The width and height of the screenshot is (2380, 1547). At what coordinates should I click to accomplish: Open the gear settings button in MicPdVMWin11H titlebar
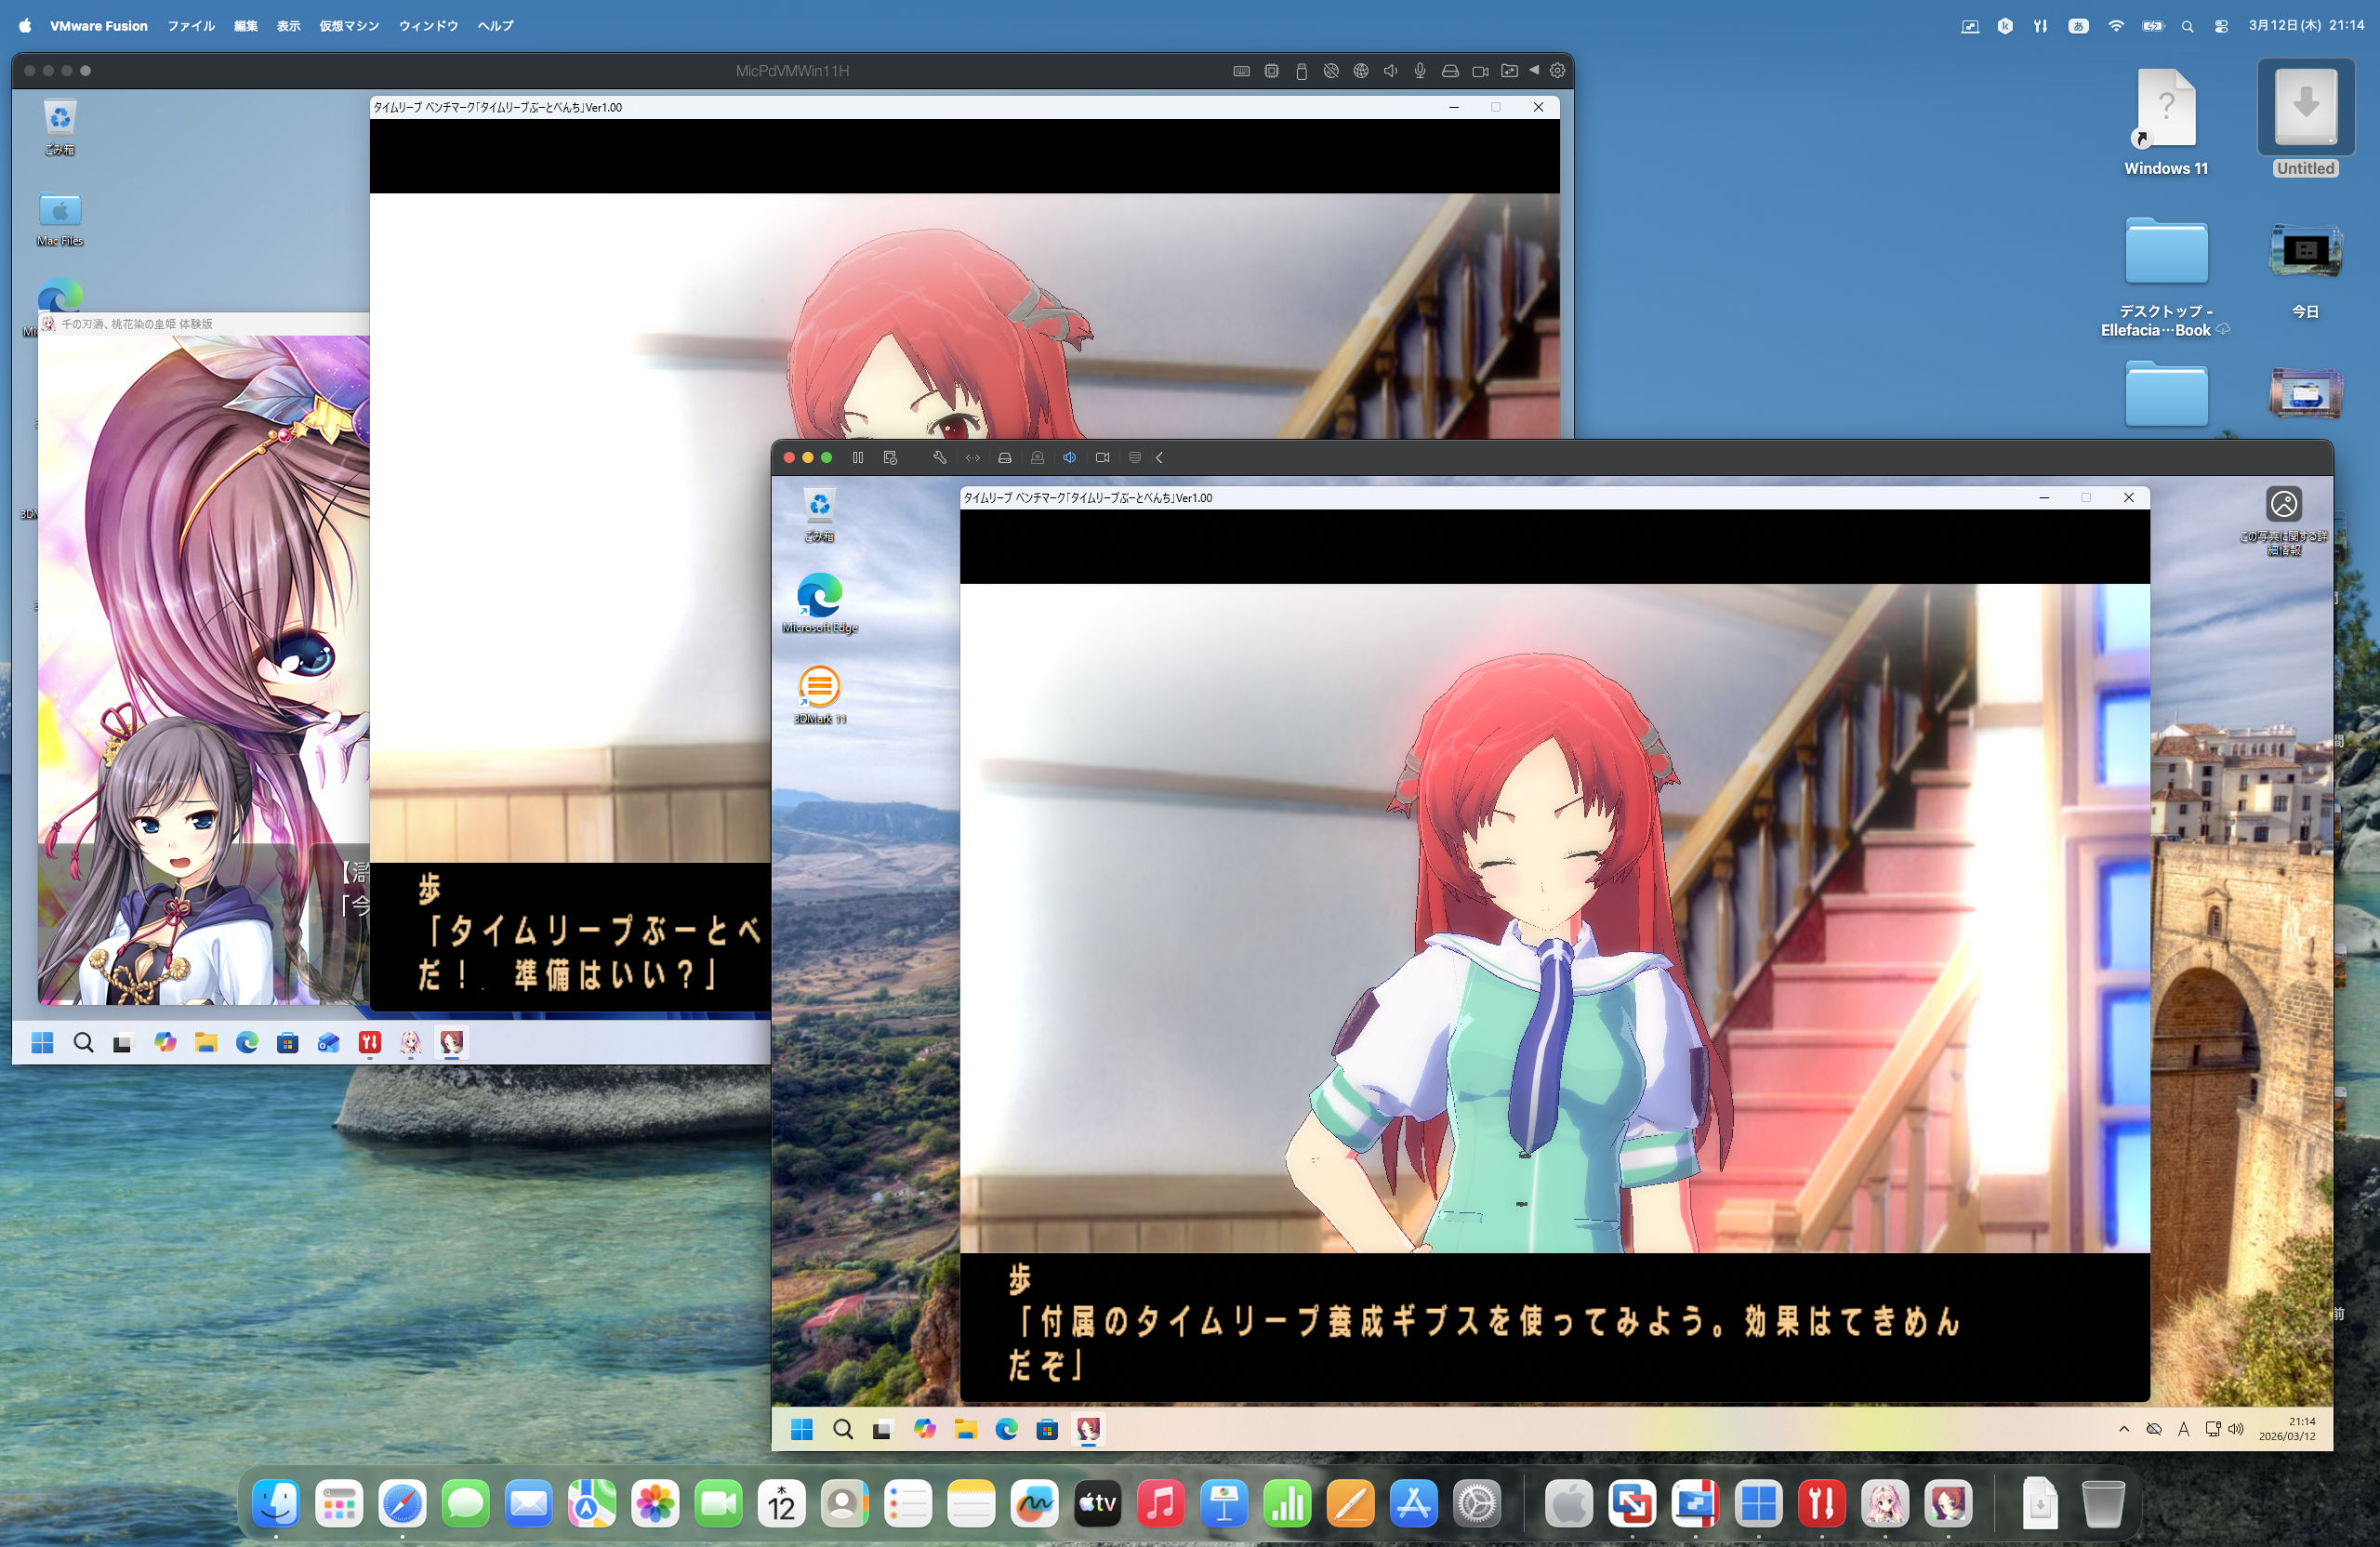tap(1557, 71)
